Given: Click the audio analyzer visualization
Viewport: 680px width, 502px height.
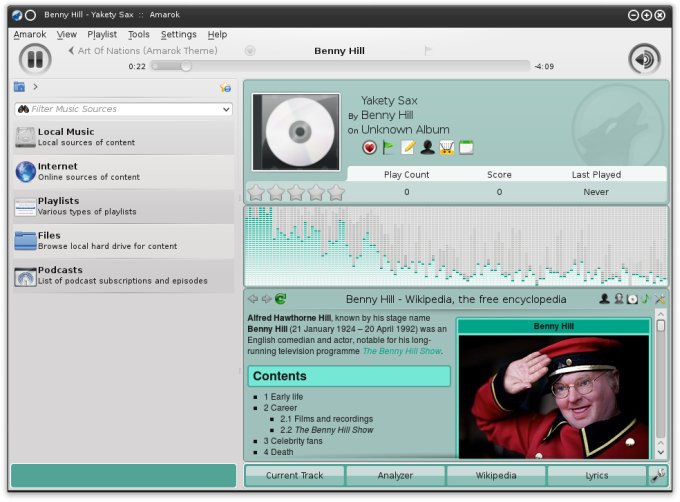Looking at the screenshot, I should click(x=456, y=246).
